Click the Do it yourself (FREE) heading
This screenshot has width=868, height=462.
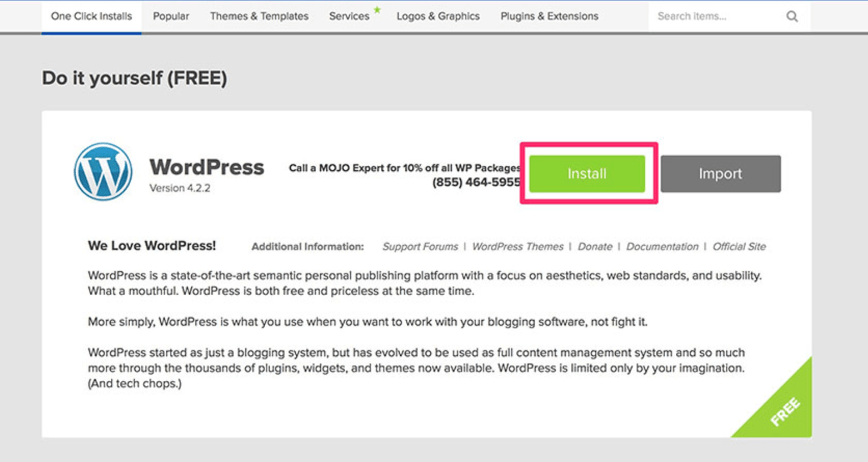click(x=135, y=78)
